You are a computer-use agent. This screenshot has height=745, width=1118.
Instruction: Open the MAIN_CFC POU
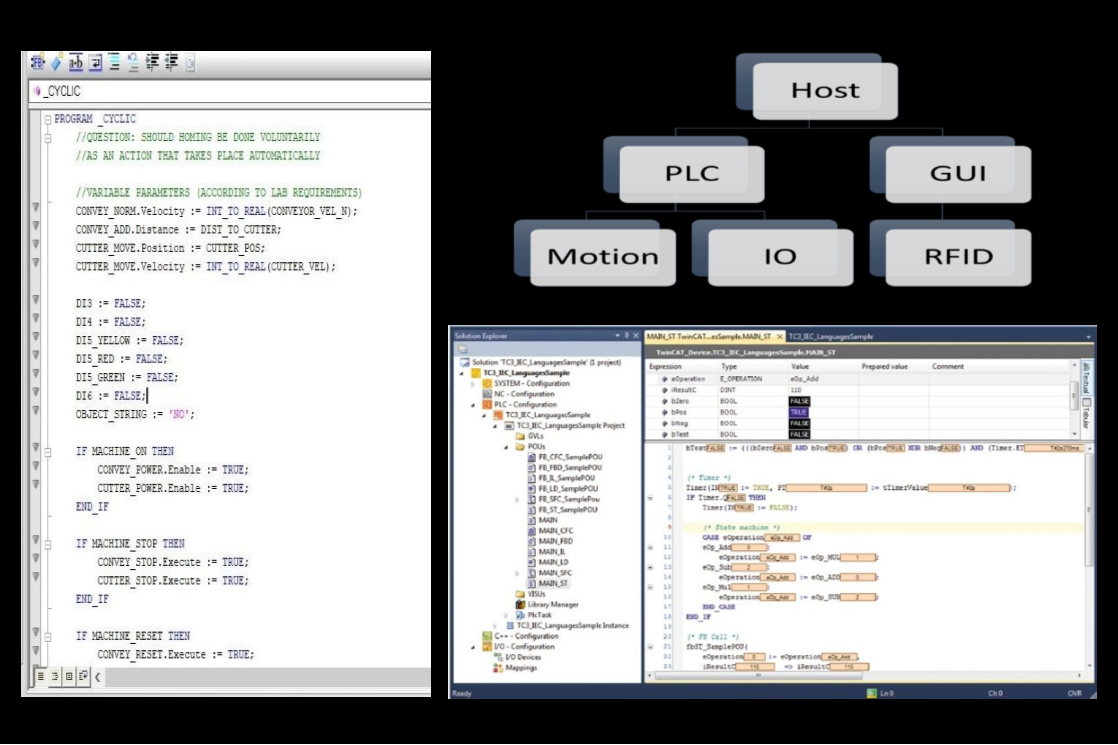click(x=555, y=530)
